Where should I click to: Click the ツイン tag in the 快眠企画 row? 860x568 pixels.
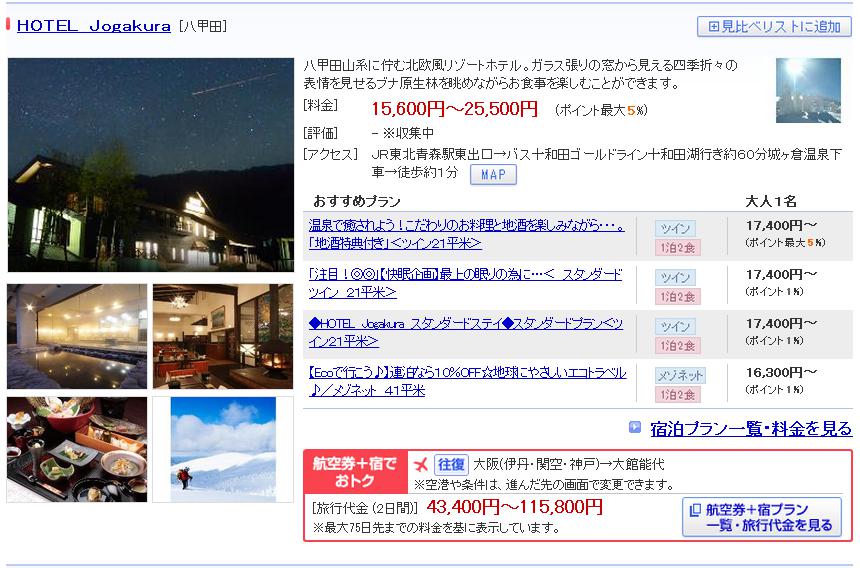coord(675,277)
